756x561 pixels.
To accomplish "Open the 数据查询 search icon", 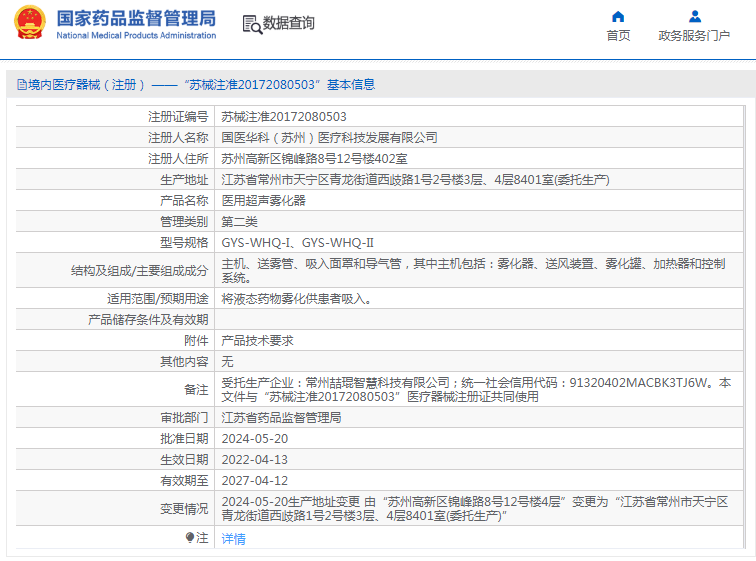I will click(x=252, y=25).
